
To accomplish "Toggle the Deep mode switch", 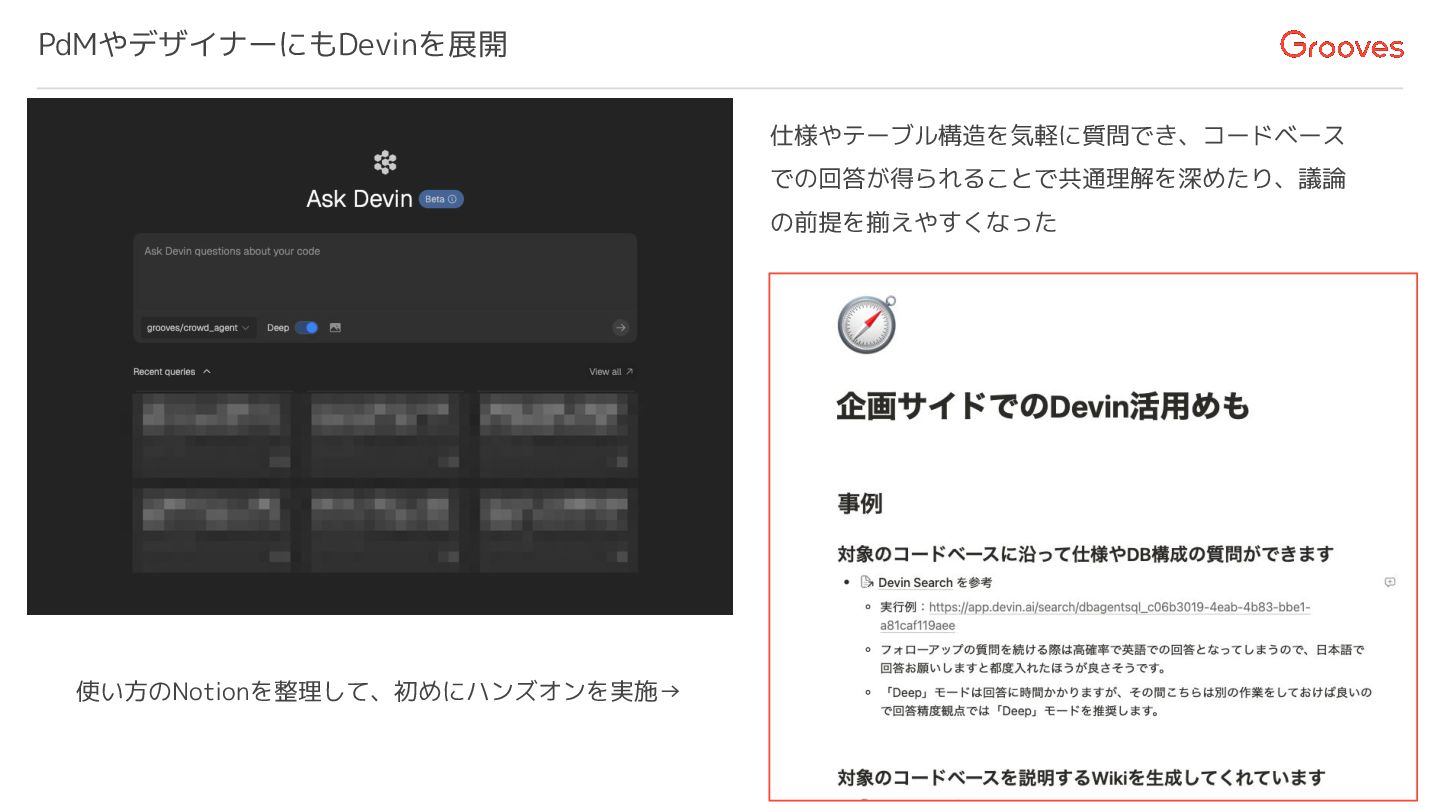I will 307,328.
